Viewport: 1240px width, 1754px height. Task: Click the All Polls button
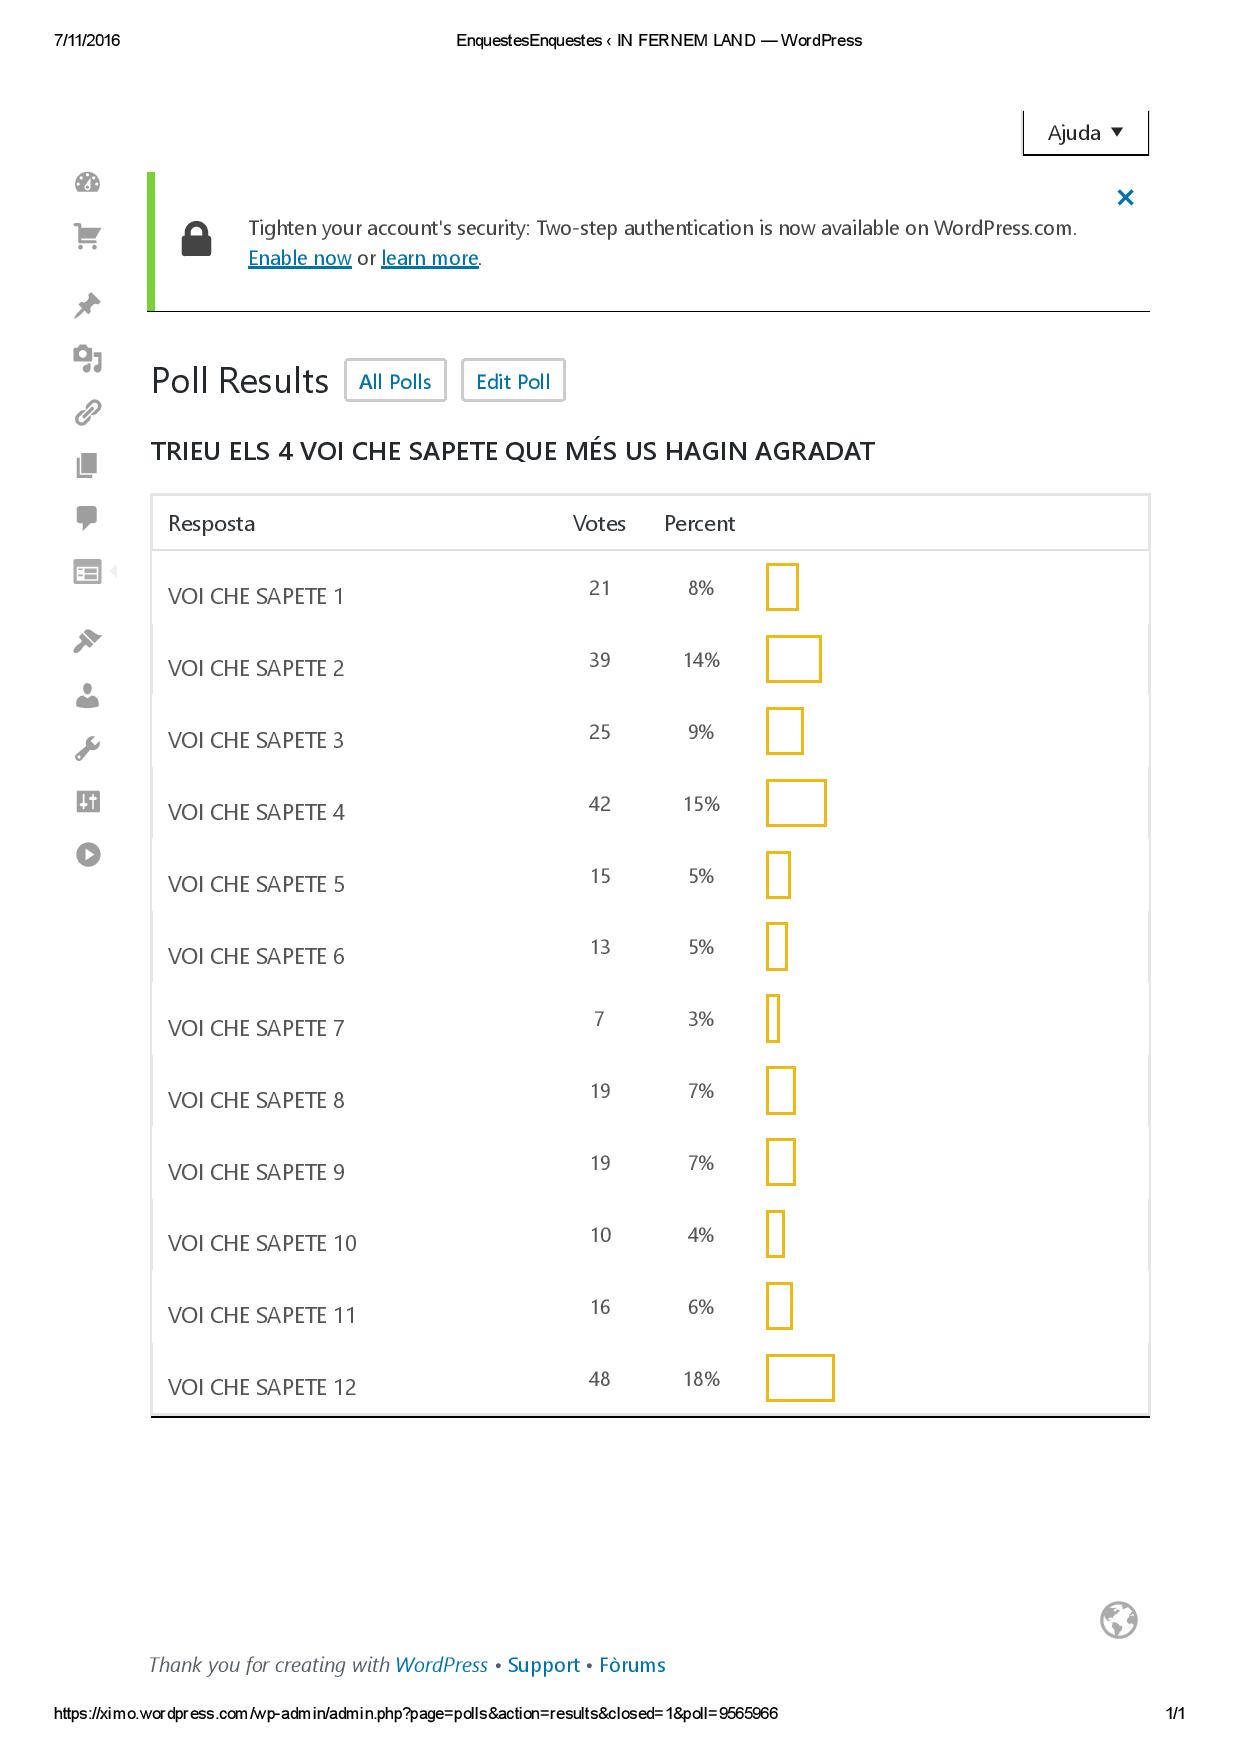coord(395,381)
